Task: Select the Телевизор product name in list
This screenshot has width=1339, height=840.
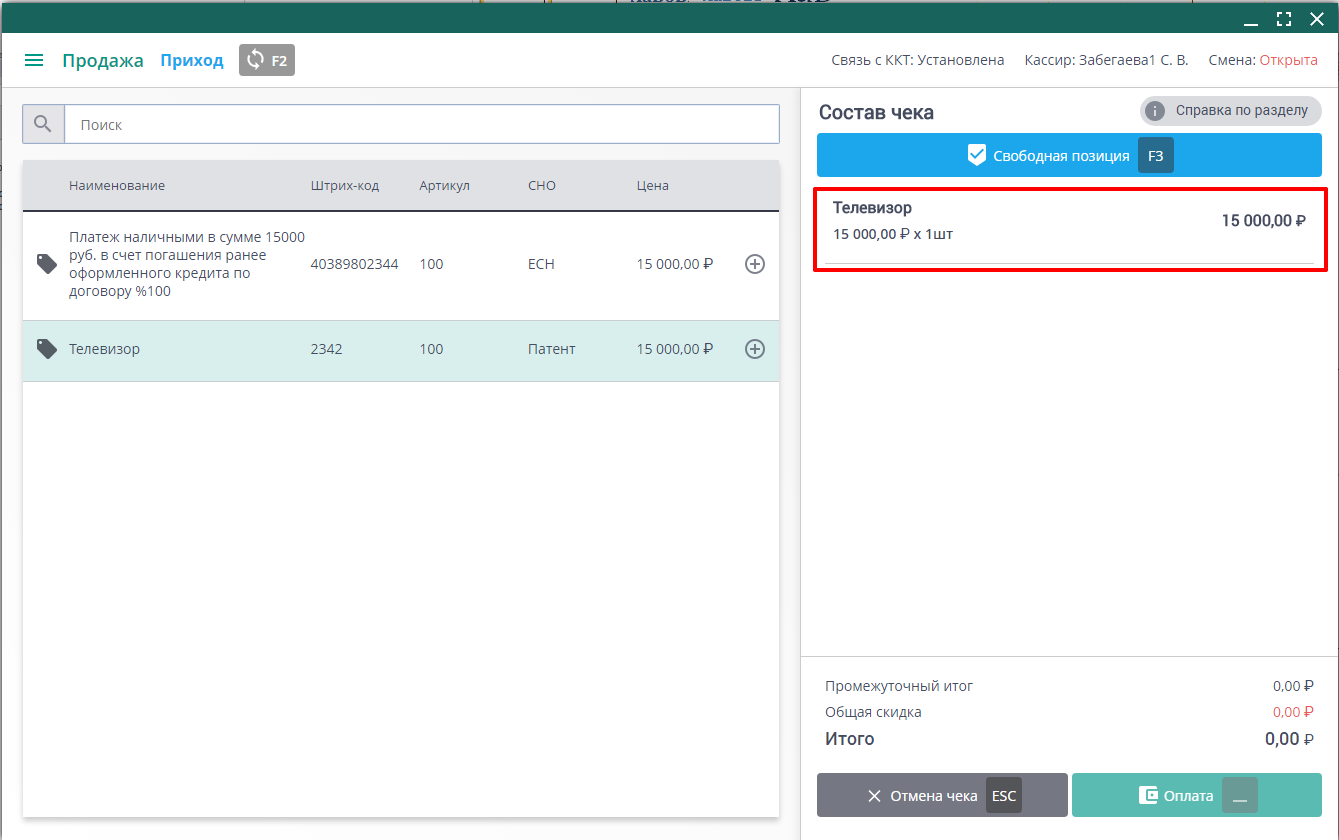Action: click(x=105, y=349)
